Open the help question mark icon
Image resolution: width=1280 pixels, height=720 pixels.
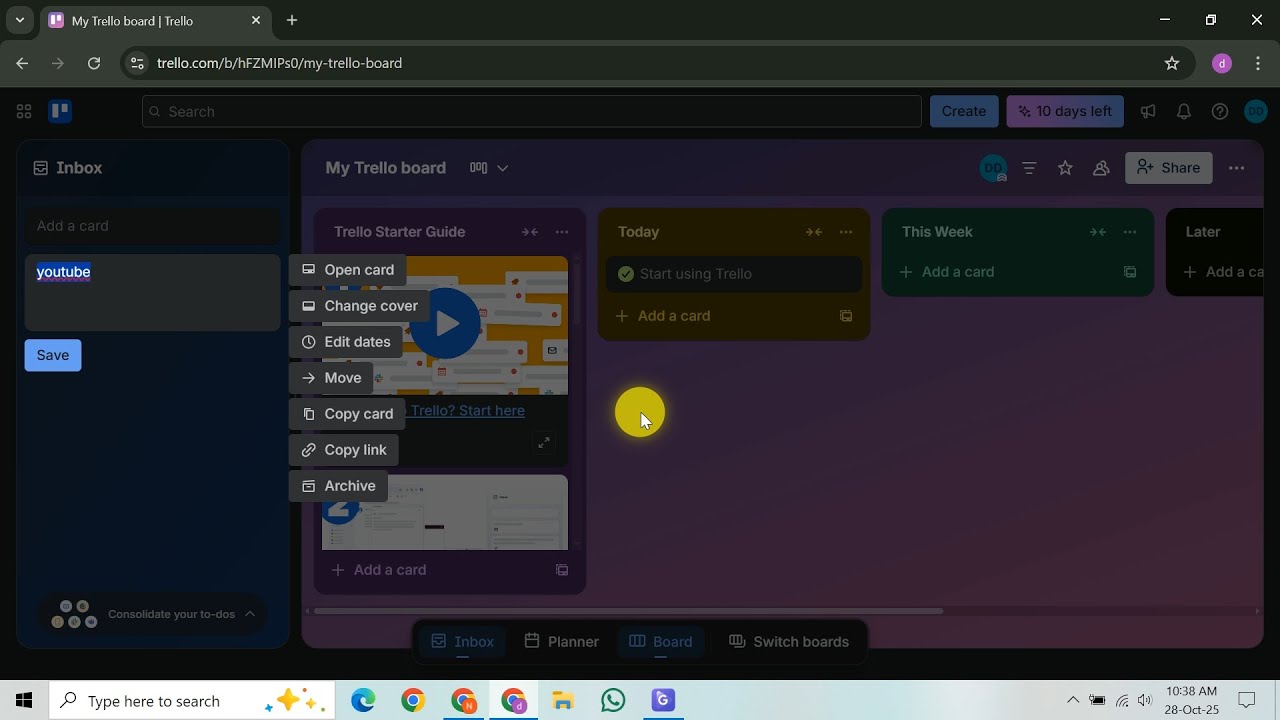(x=1220, y=111)
